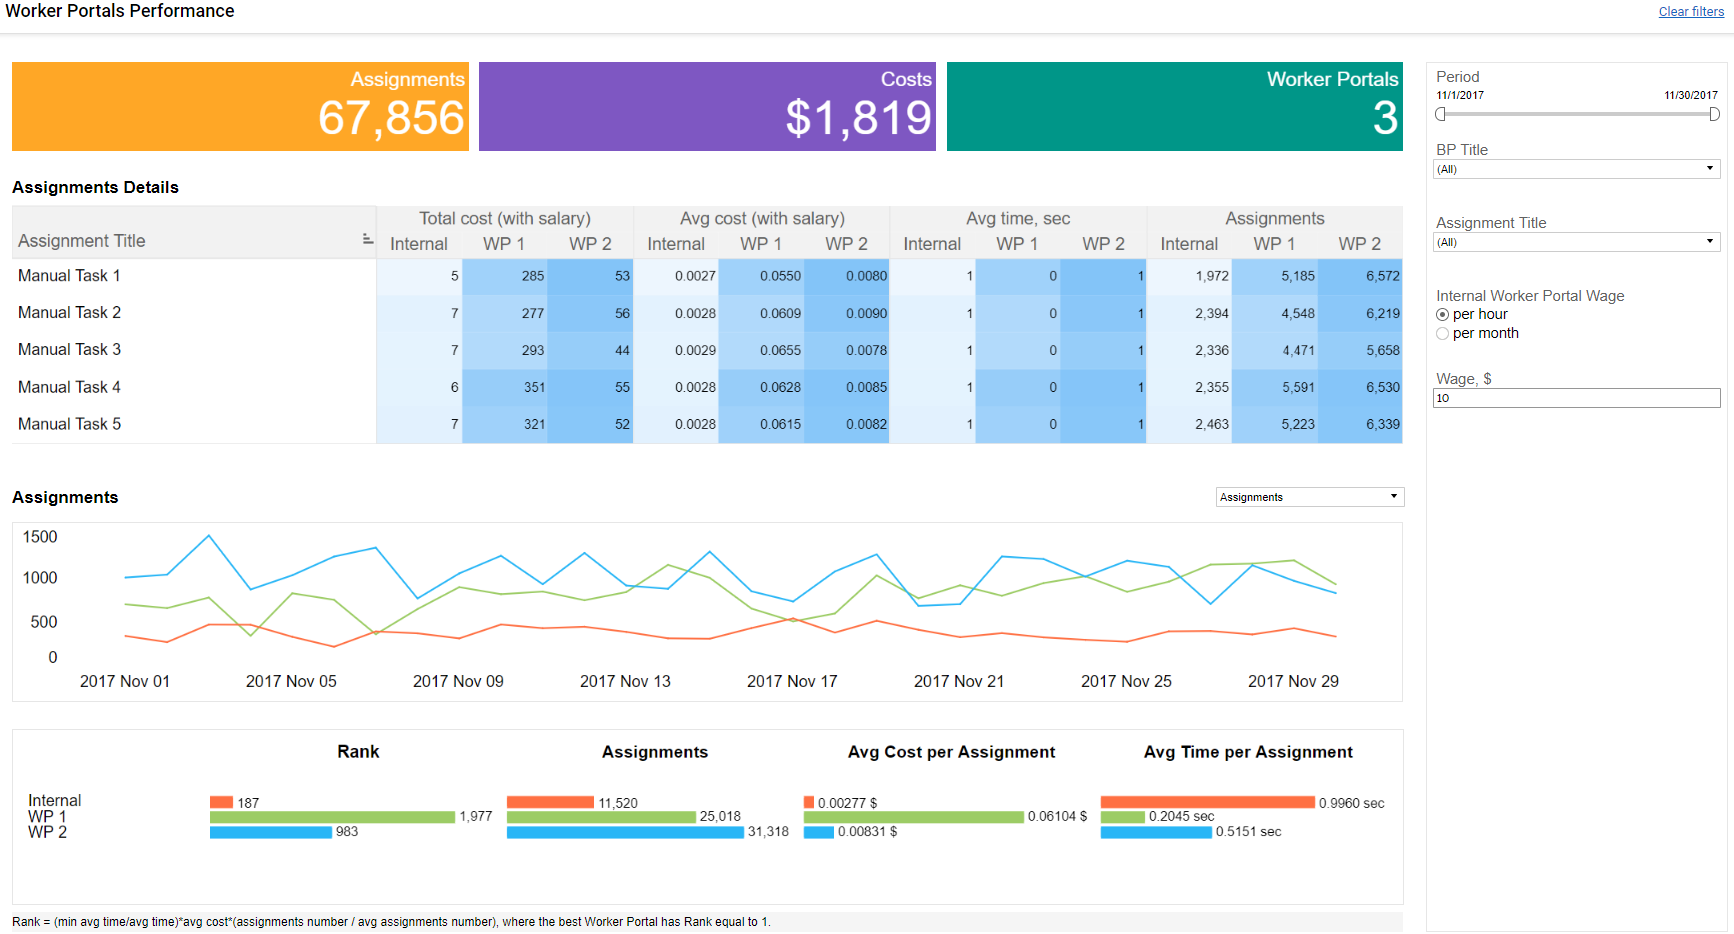Click the Manual Task 5 row label
This screenshot has width=1734, height=934.
[x=69, y=424]
